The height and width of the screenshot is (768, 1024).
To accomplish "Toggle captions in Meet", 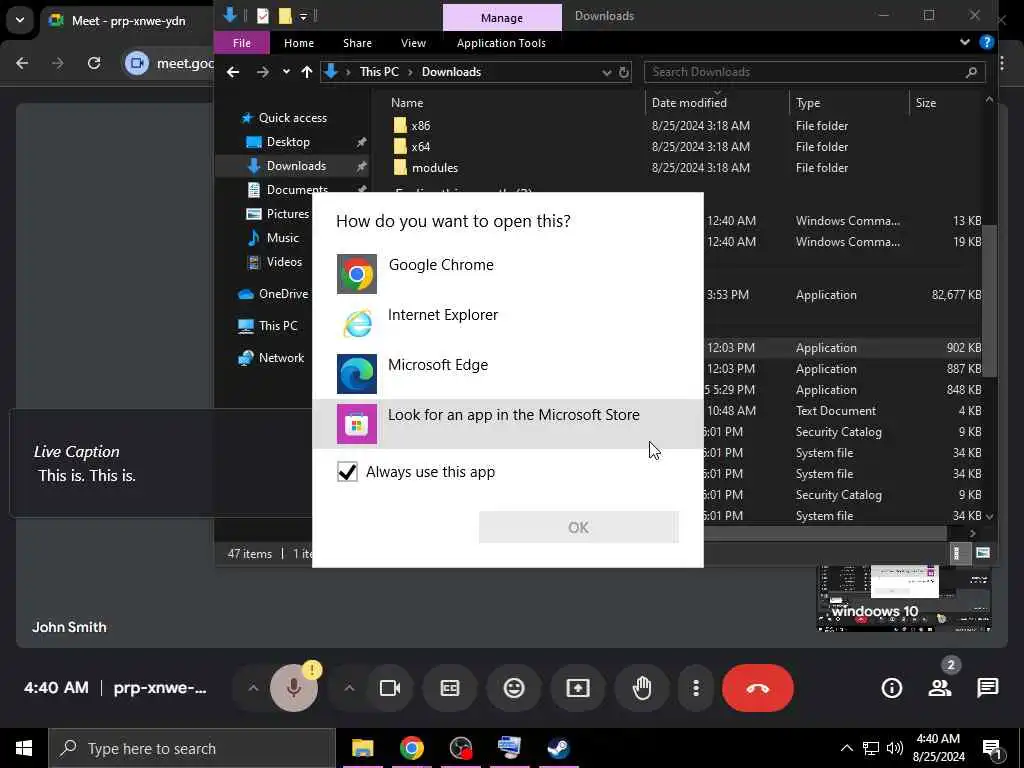I will (450, 688).
